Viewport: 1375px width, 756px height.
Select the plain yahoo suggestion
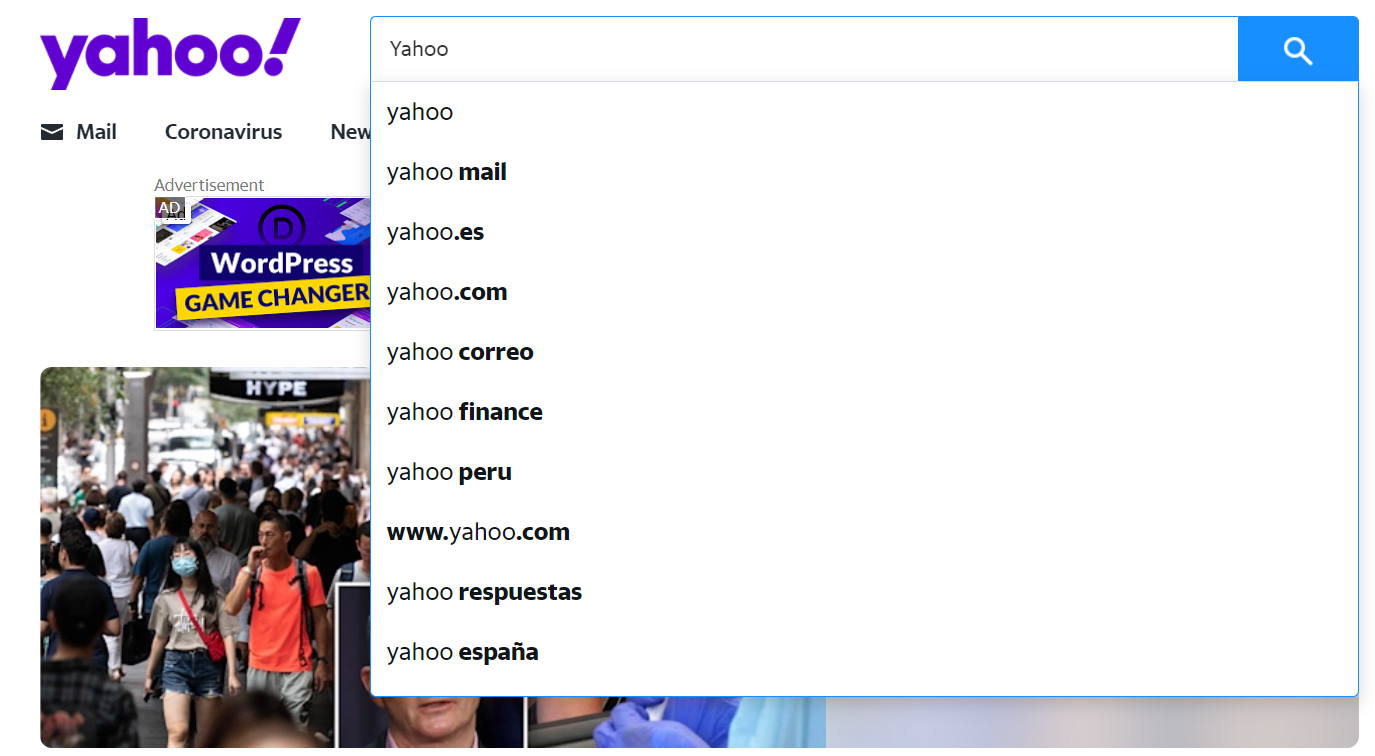pos(420,111)
